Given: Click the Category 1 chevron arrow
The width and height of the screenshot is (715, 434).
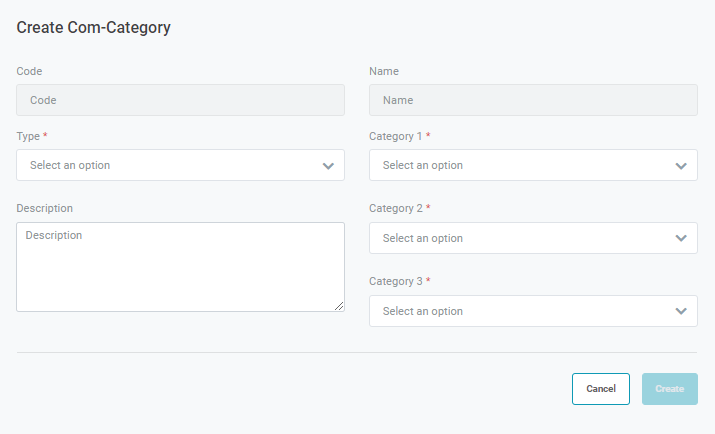Looking at the screenshot, I should (681, 166).
